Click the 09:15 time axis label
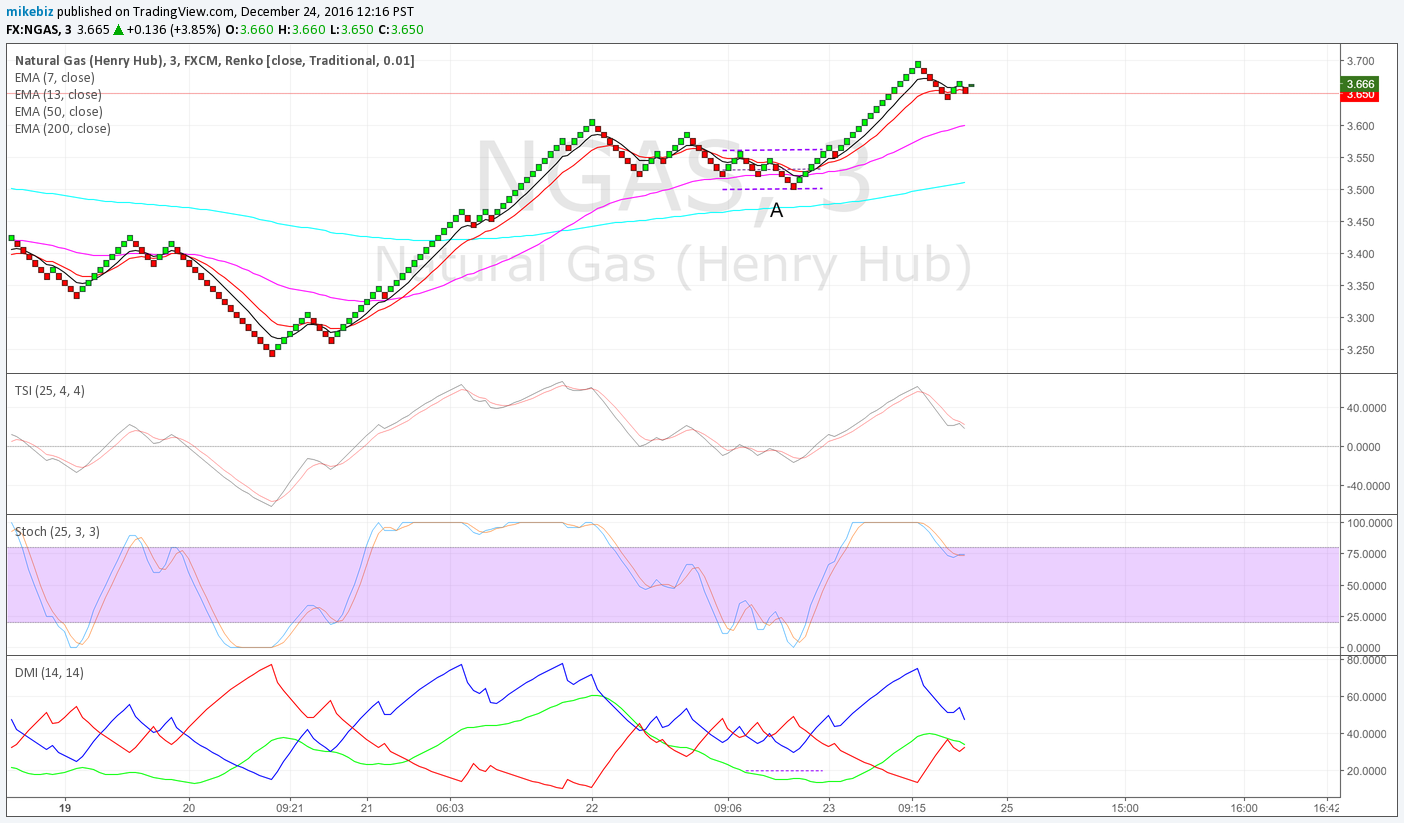 pos(912,807)
